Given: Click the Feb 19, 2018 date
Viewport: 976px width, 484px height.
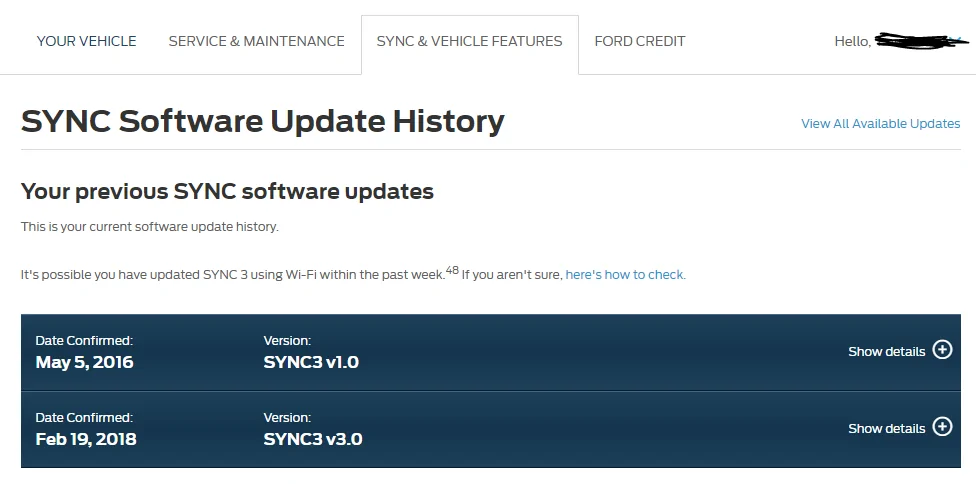Looking at the screenshot, I should coord(86,439).
